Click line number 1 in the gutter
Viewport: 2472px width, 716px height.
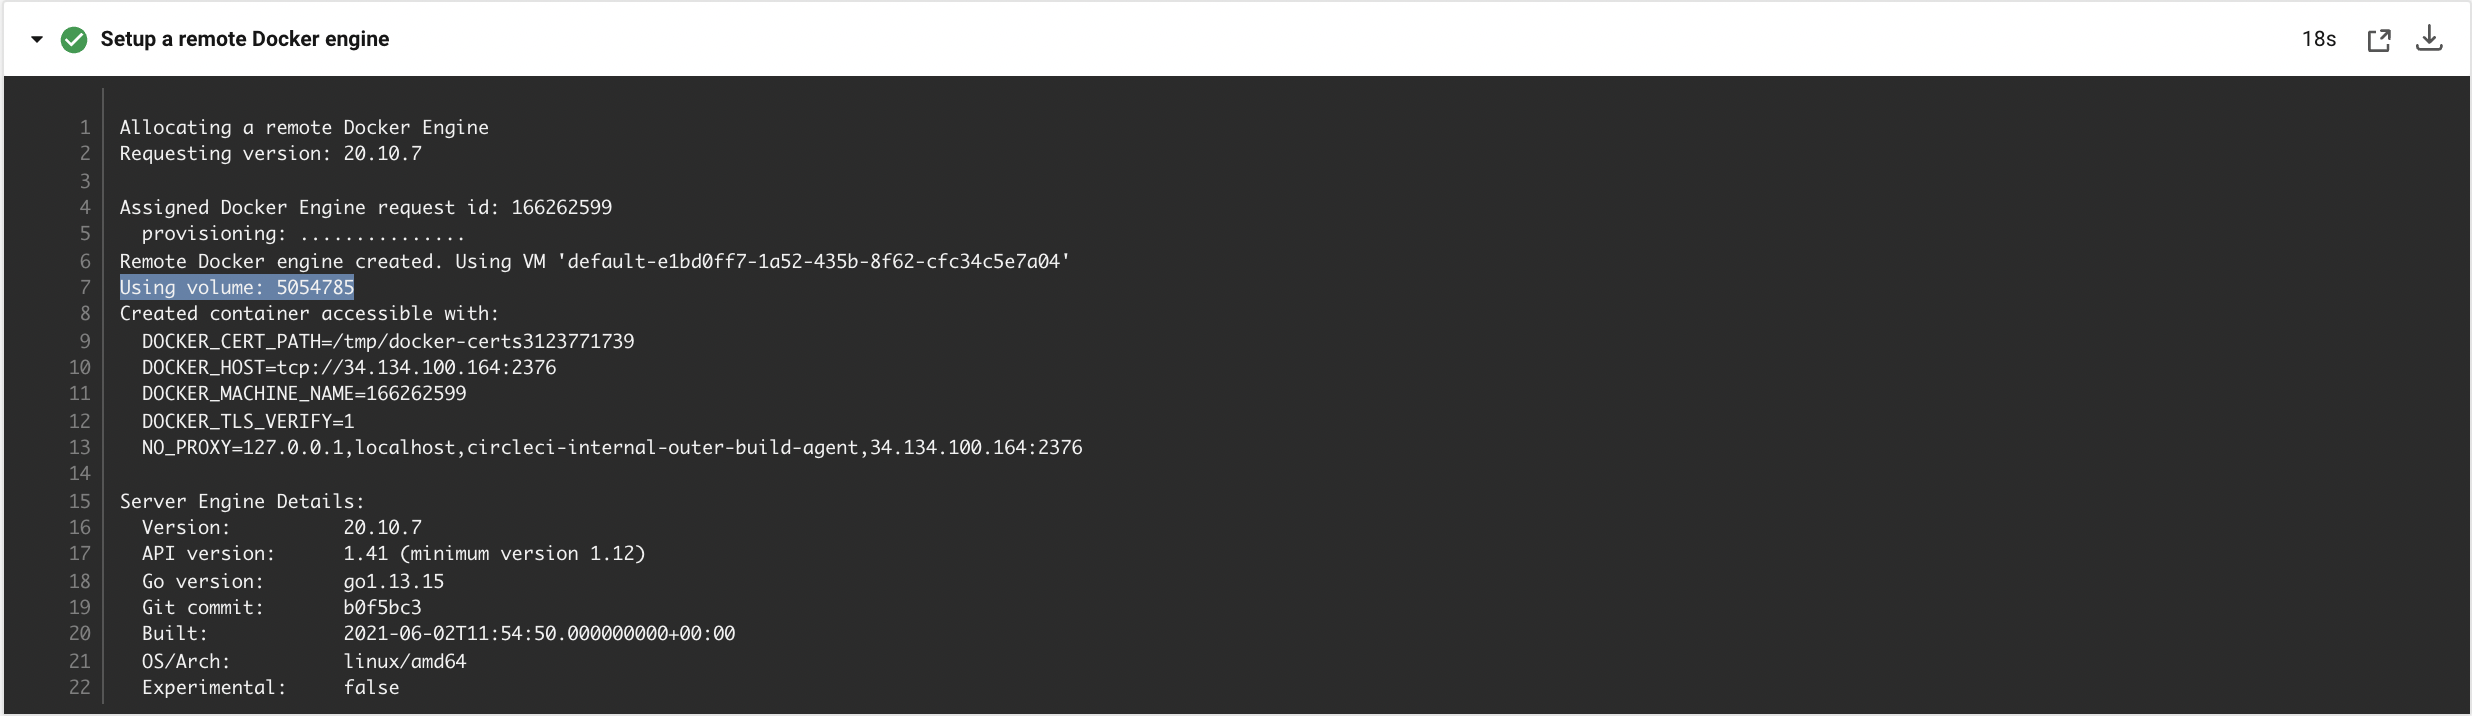(85, 128)
